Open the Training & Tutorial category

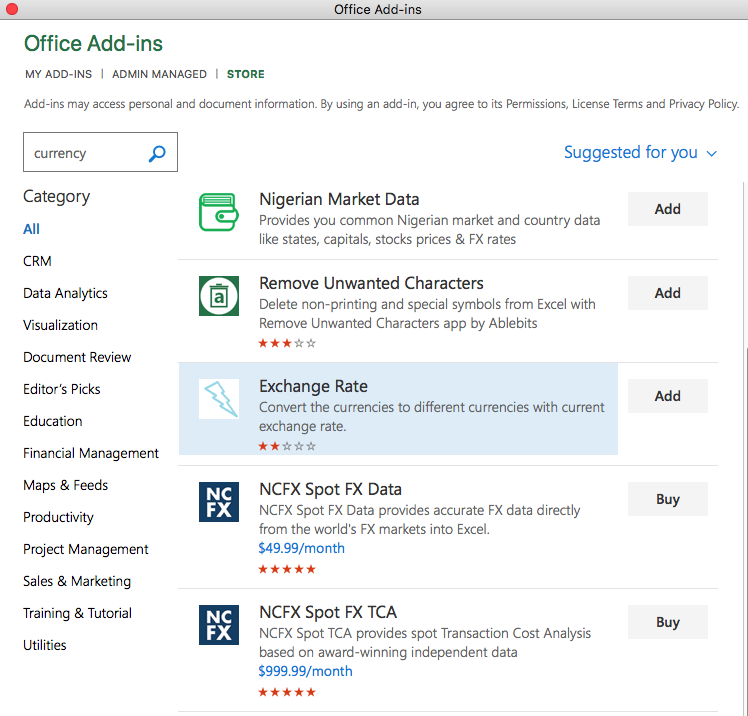[77, 613]
